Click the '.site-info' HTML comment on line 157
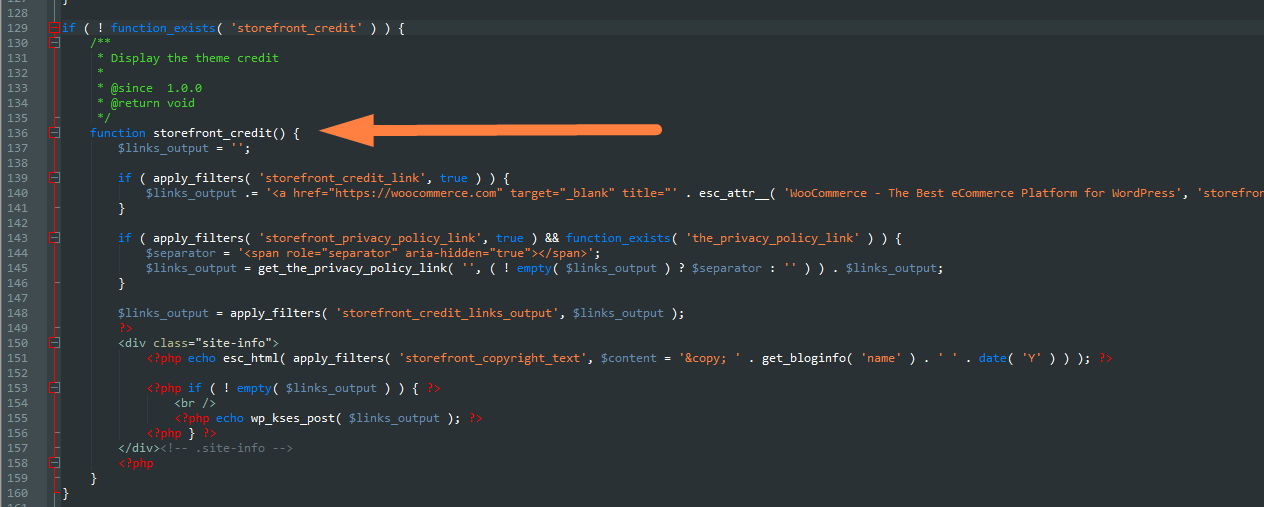The image size is (1264, 507). (x=225, y=448)
